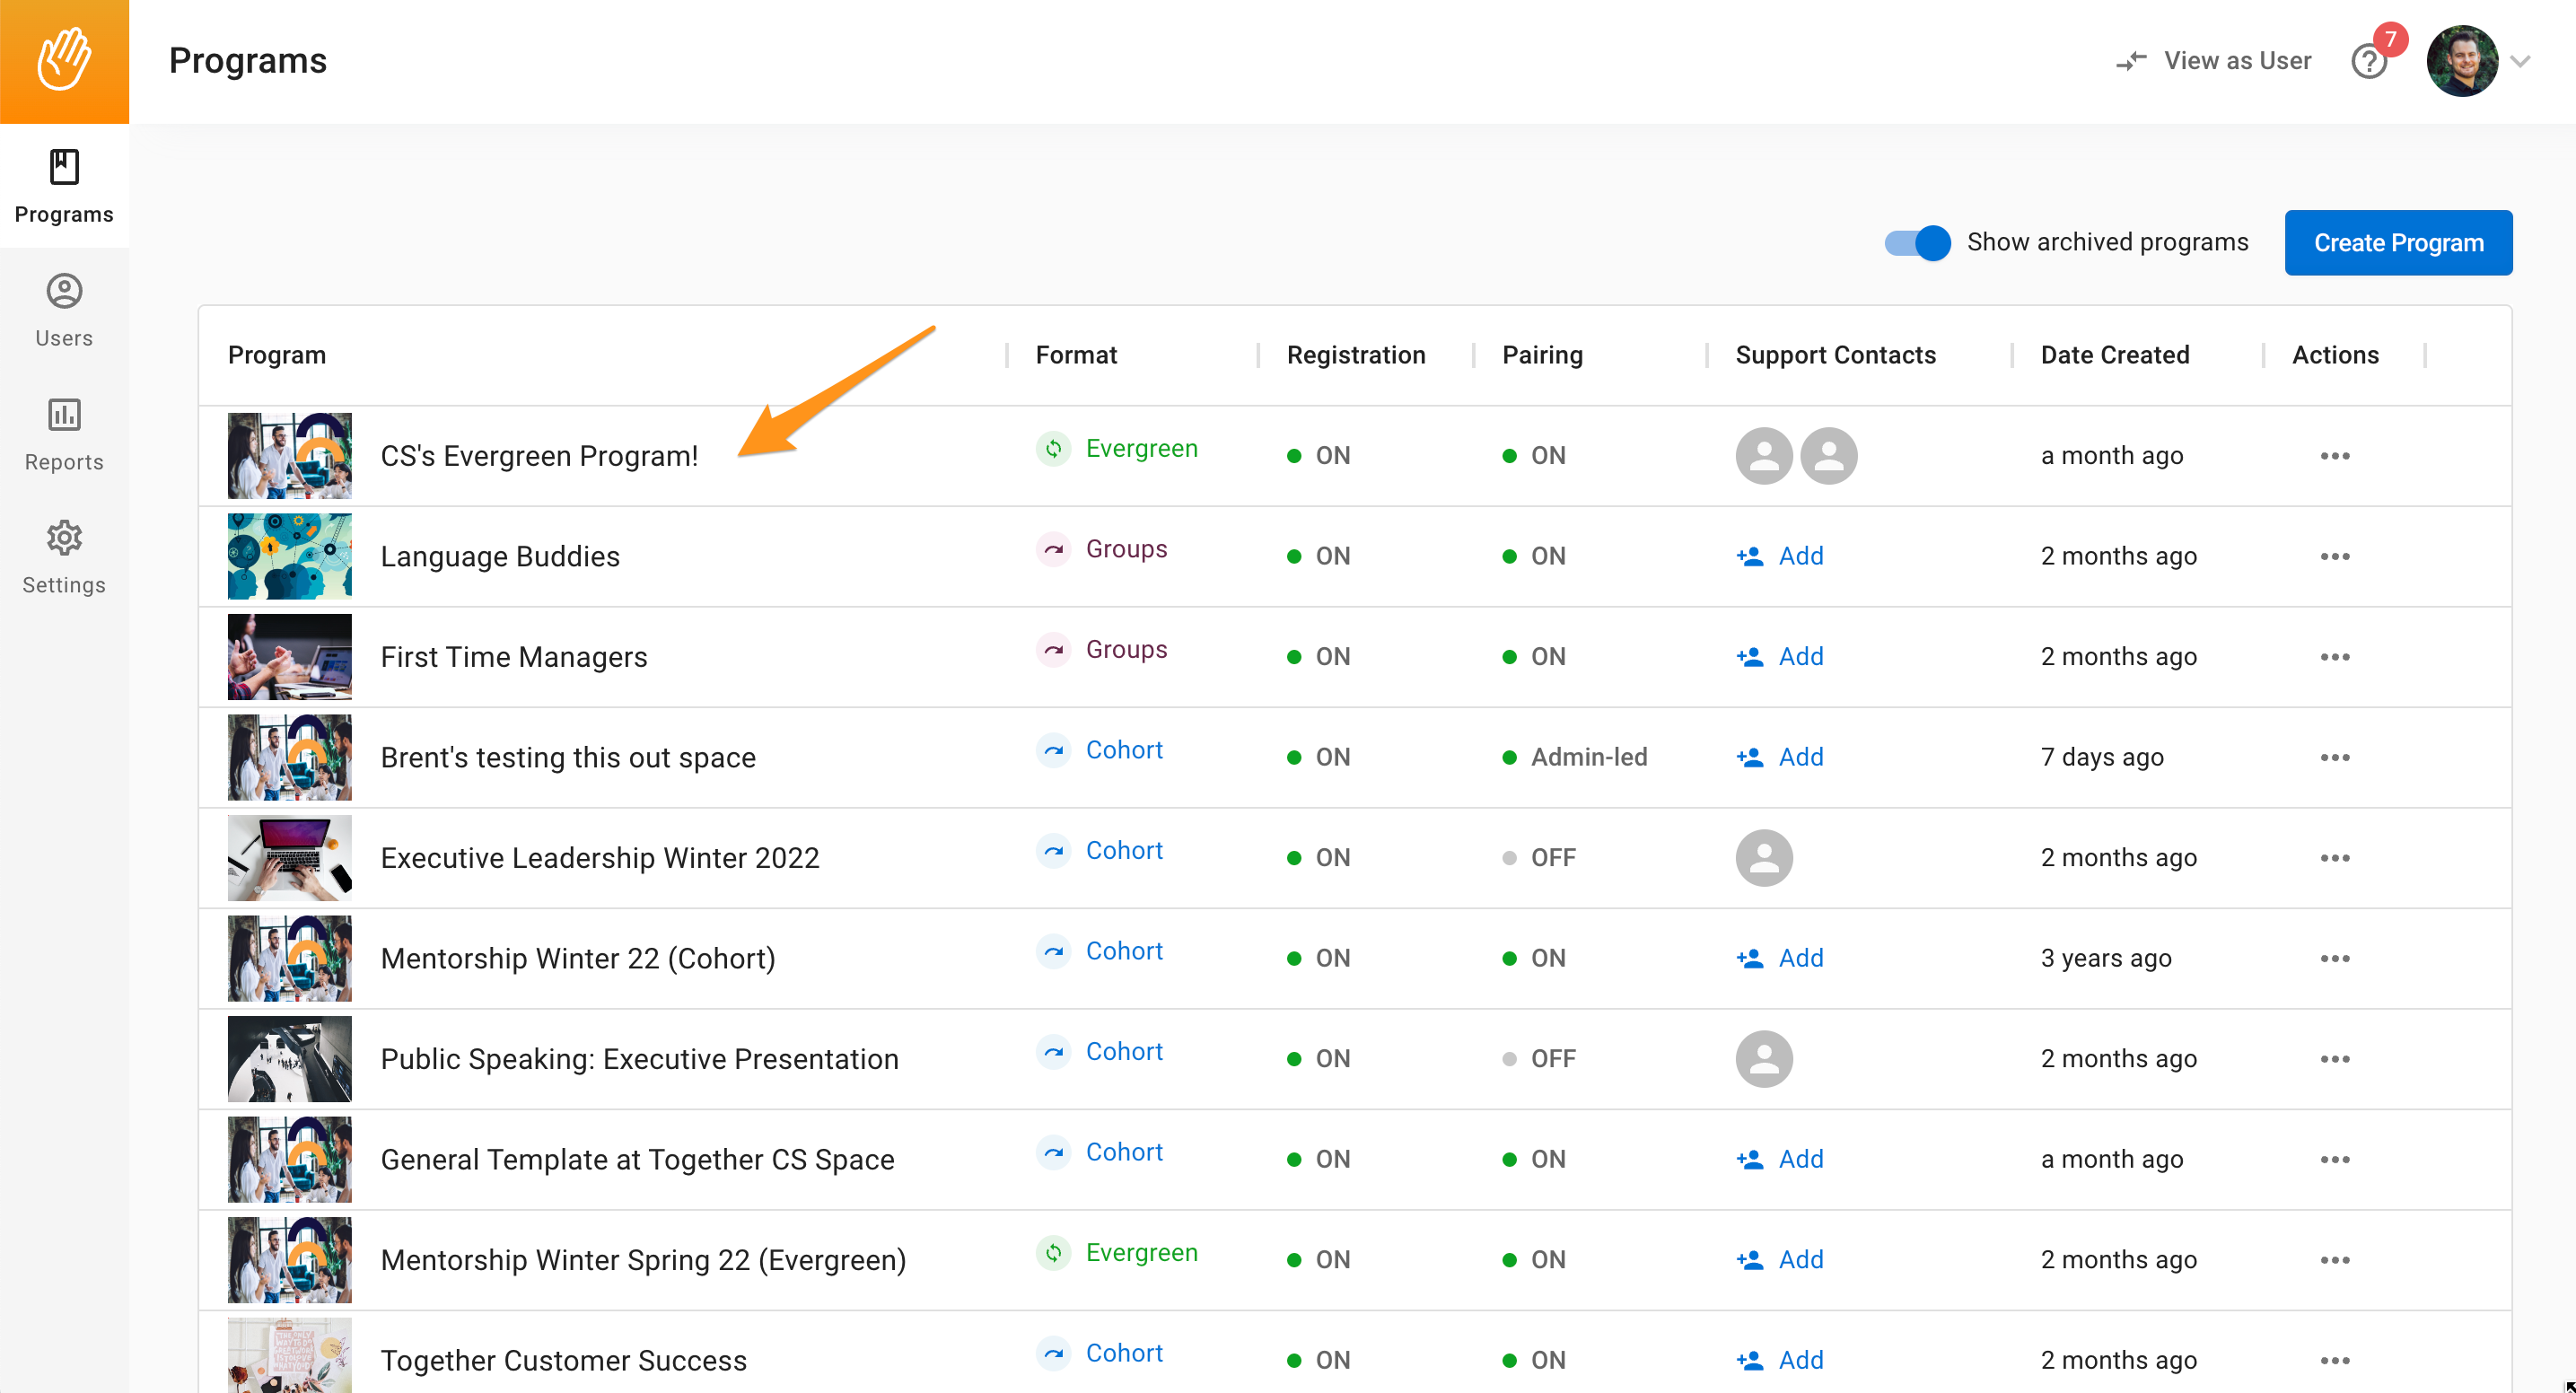Click second support contact avatar of CS's Evergreen
The image size is (2576, 1393).
pyautogui.click(x=1828, y=456)
